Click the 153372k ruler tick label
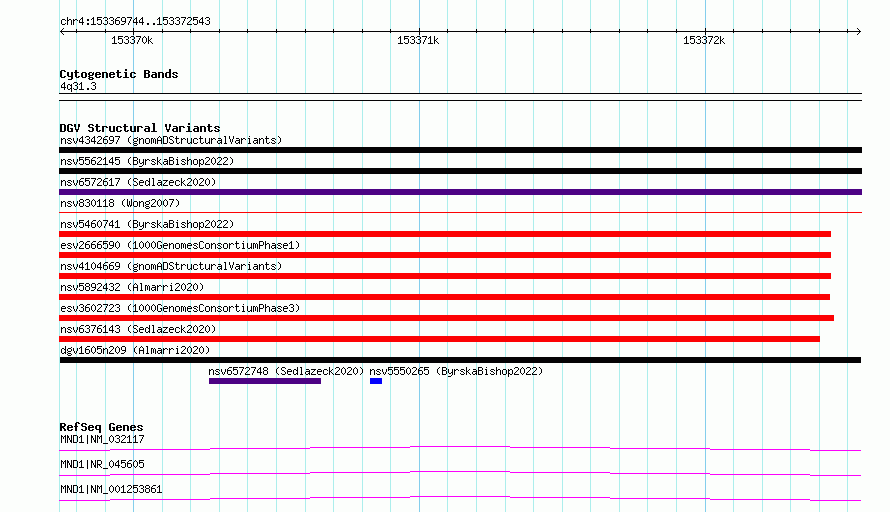Screen dimensions: 890x512 coord(704,40)
